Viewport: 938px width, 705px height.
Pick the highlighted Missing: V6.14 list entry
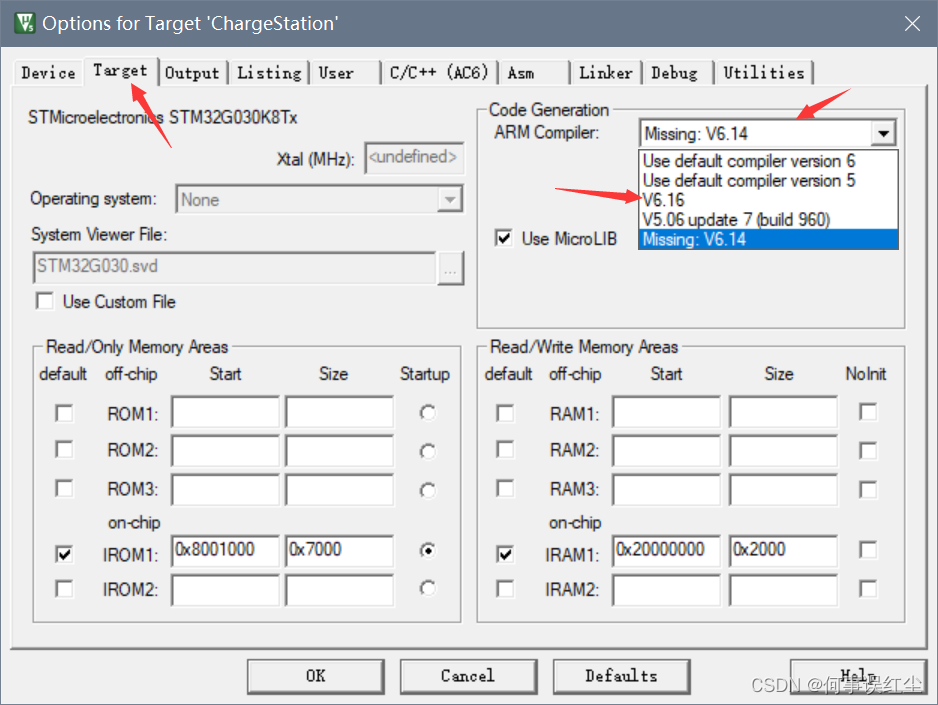pyautogui.click(x=769, y=239)
